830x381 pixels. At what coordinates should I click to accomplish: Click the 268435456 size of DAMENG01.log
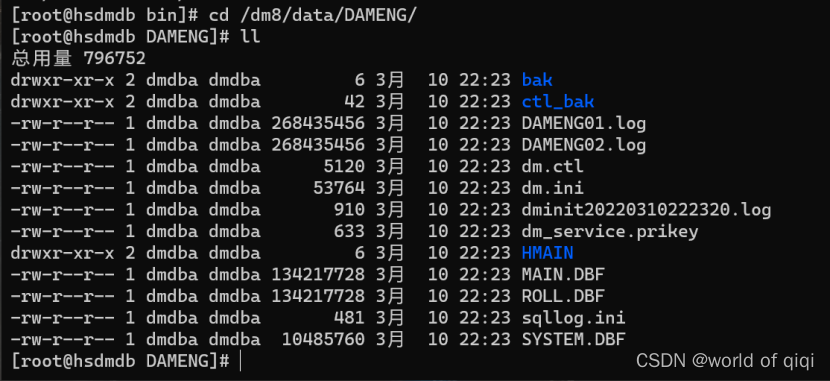click(x=318, y=123)
